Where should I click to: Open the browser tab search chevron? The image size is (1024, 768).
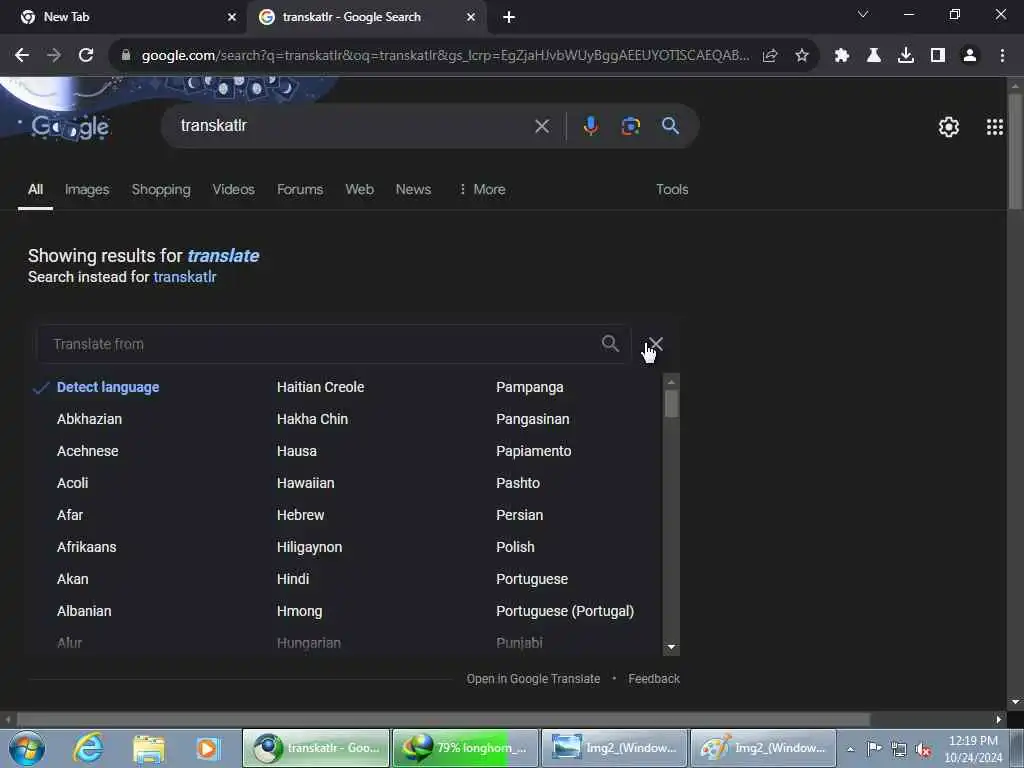tap(863, 14)
